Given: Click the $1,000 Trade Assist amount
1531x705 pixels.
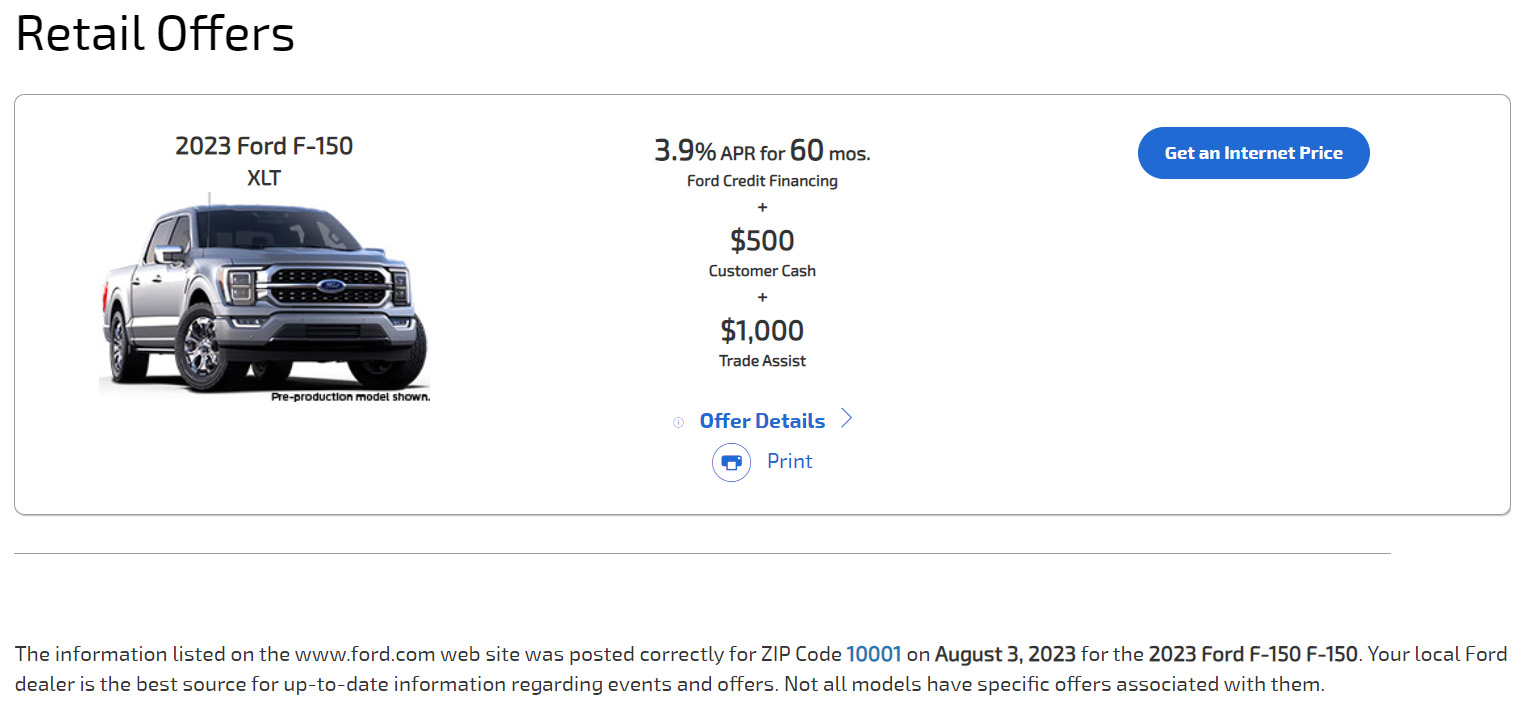Looking at the screenshot, I should pyautogui.click(x=762, y=331).
